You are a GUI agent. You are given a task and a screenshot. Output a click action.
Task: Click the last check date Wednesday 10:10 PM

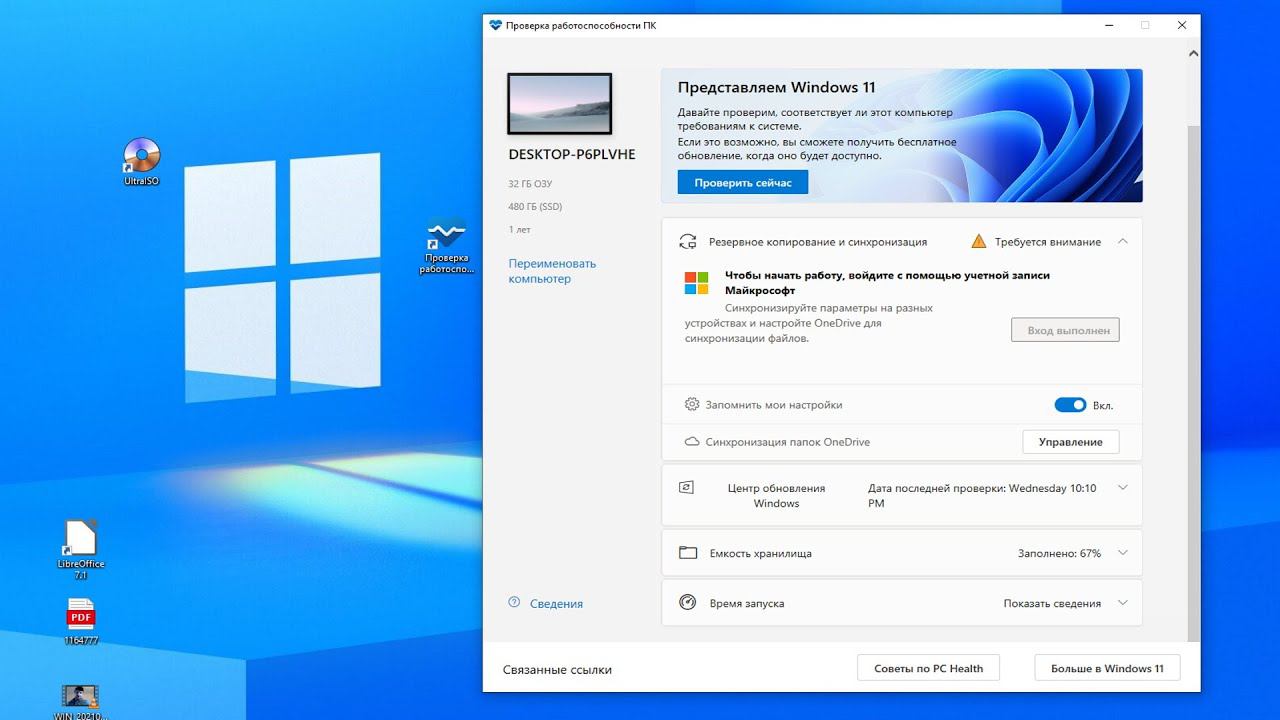(x=982, y=496)
